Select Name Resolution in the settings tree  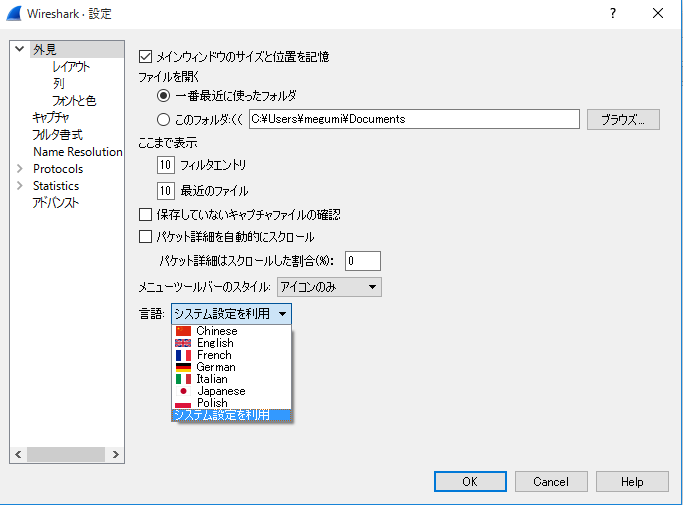78,152
